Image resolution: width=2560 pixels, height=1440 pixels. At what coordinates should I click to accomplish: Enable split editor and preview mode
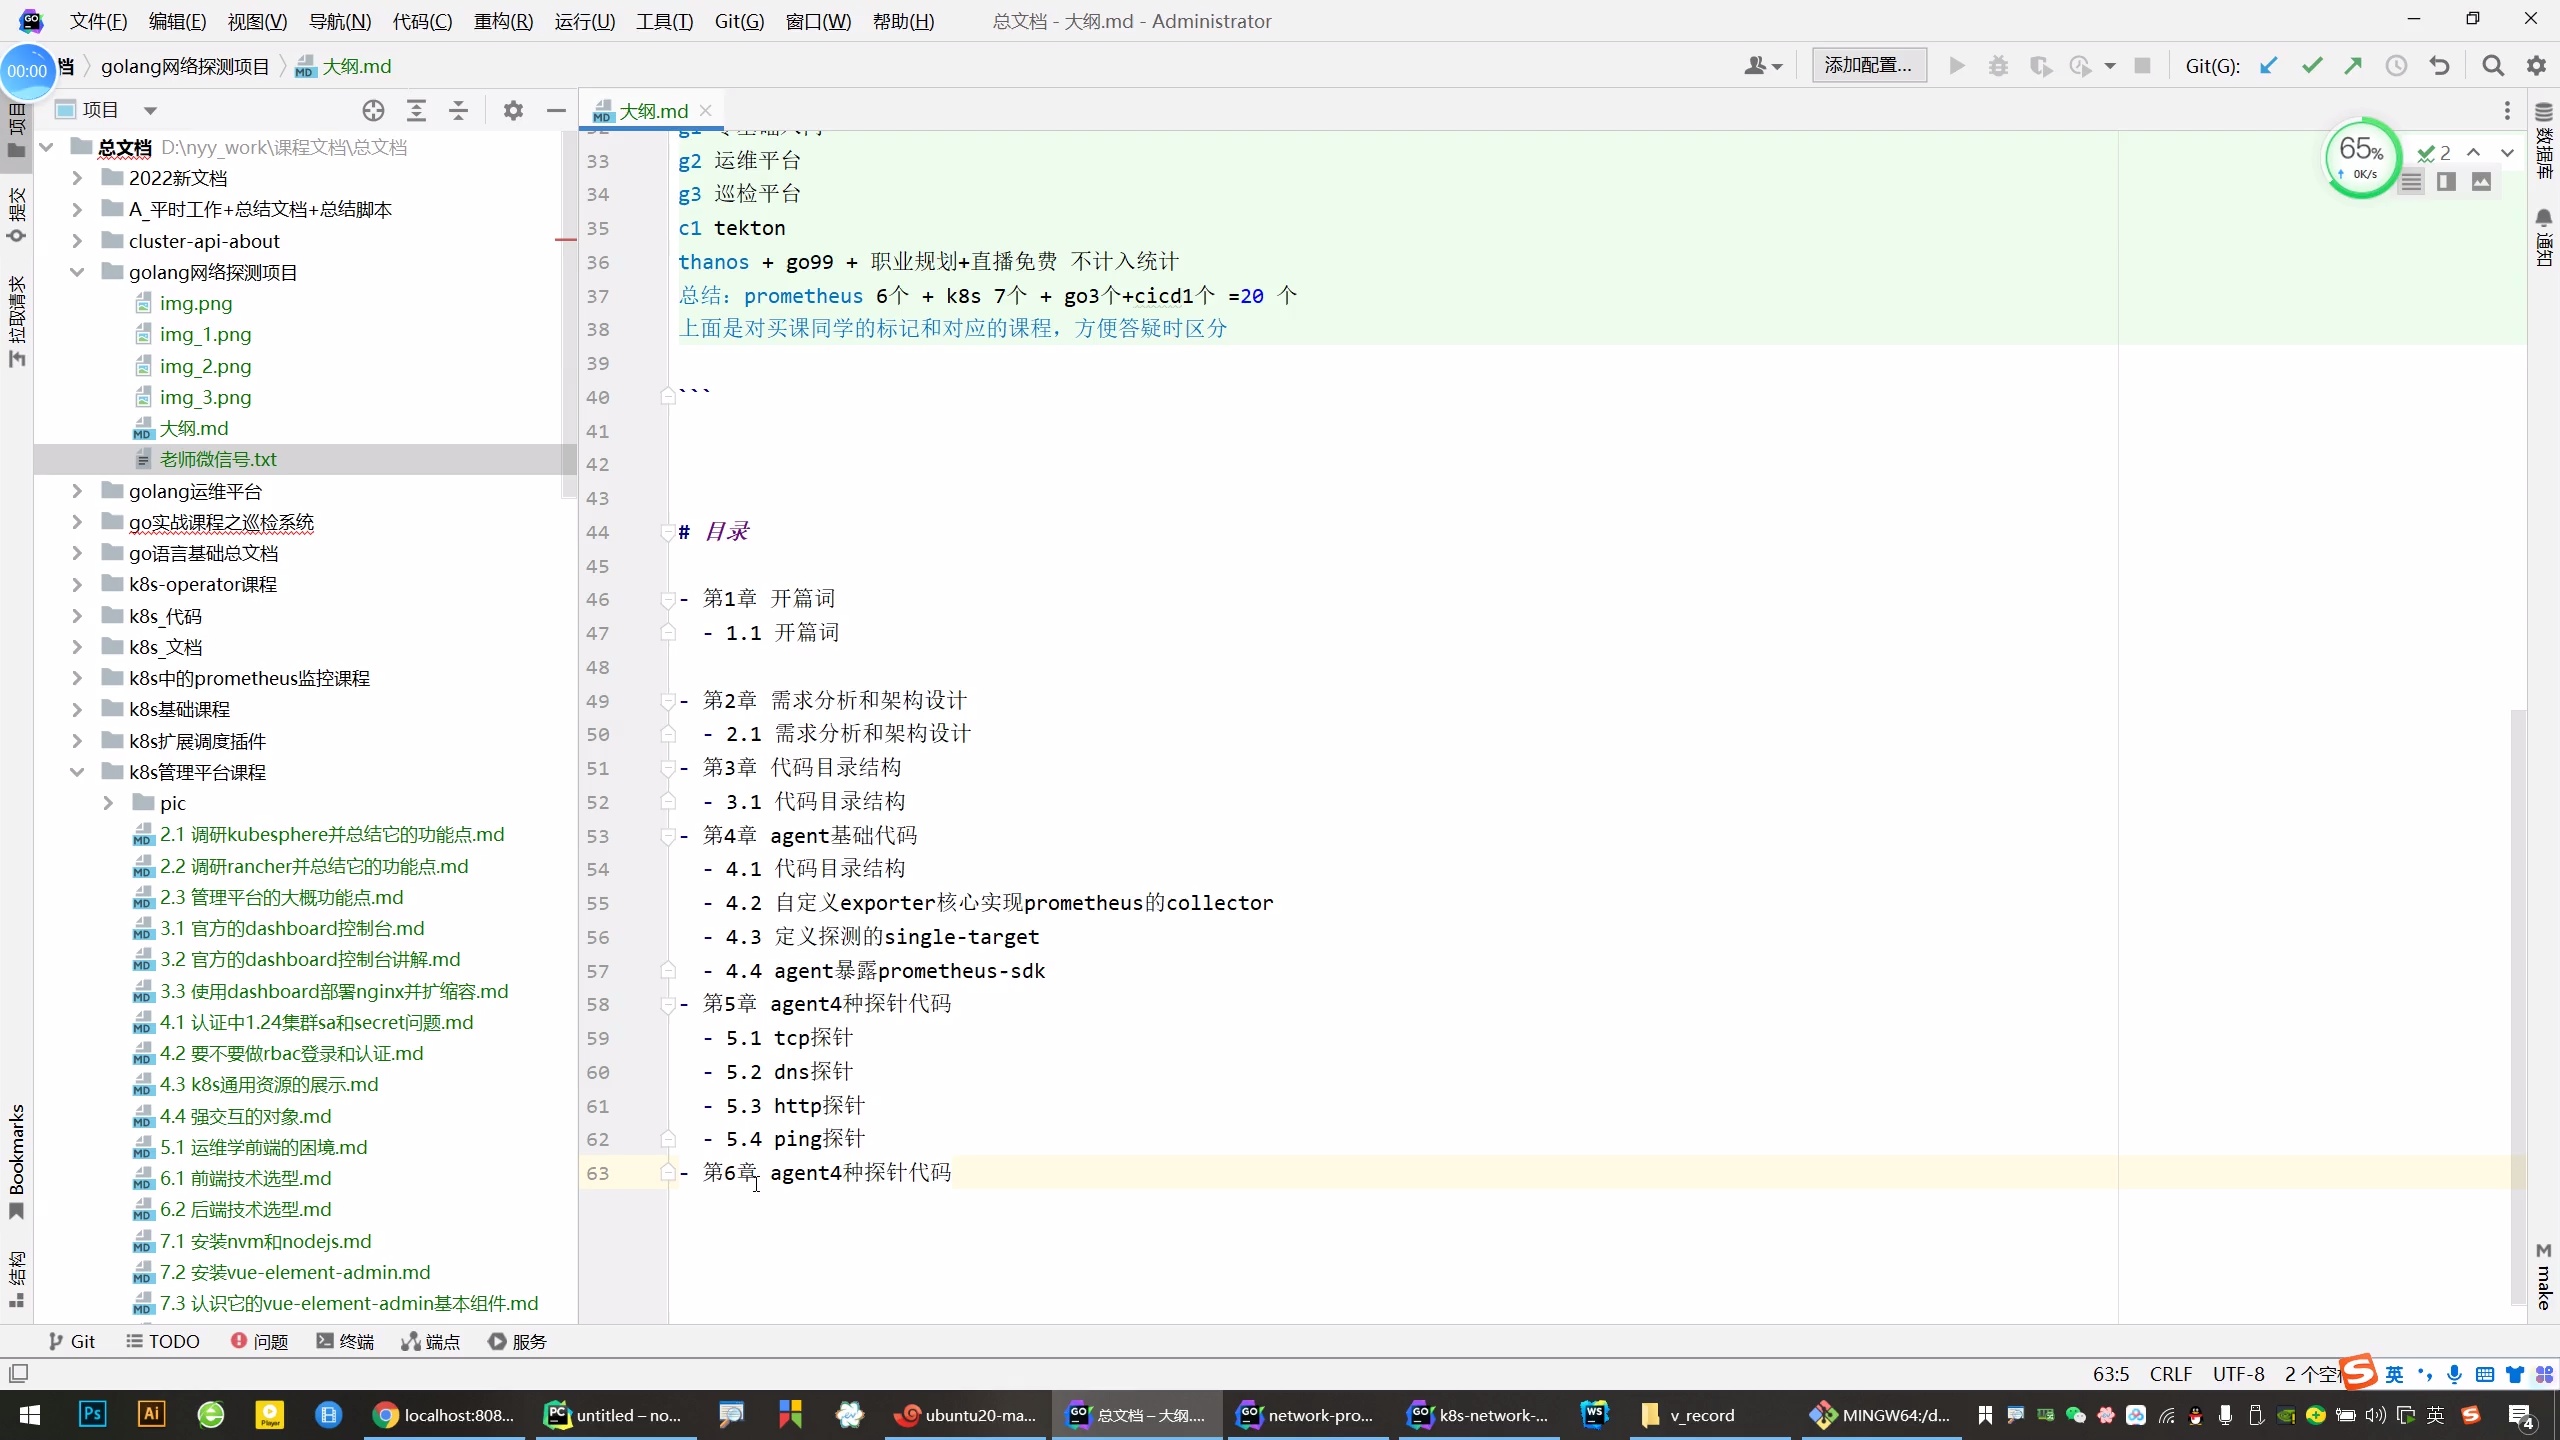2447,182
